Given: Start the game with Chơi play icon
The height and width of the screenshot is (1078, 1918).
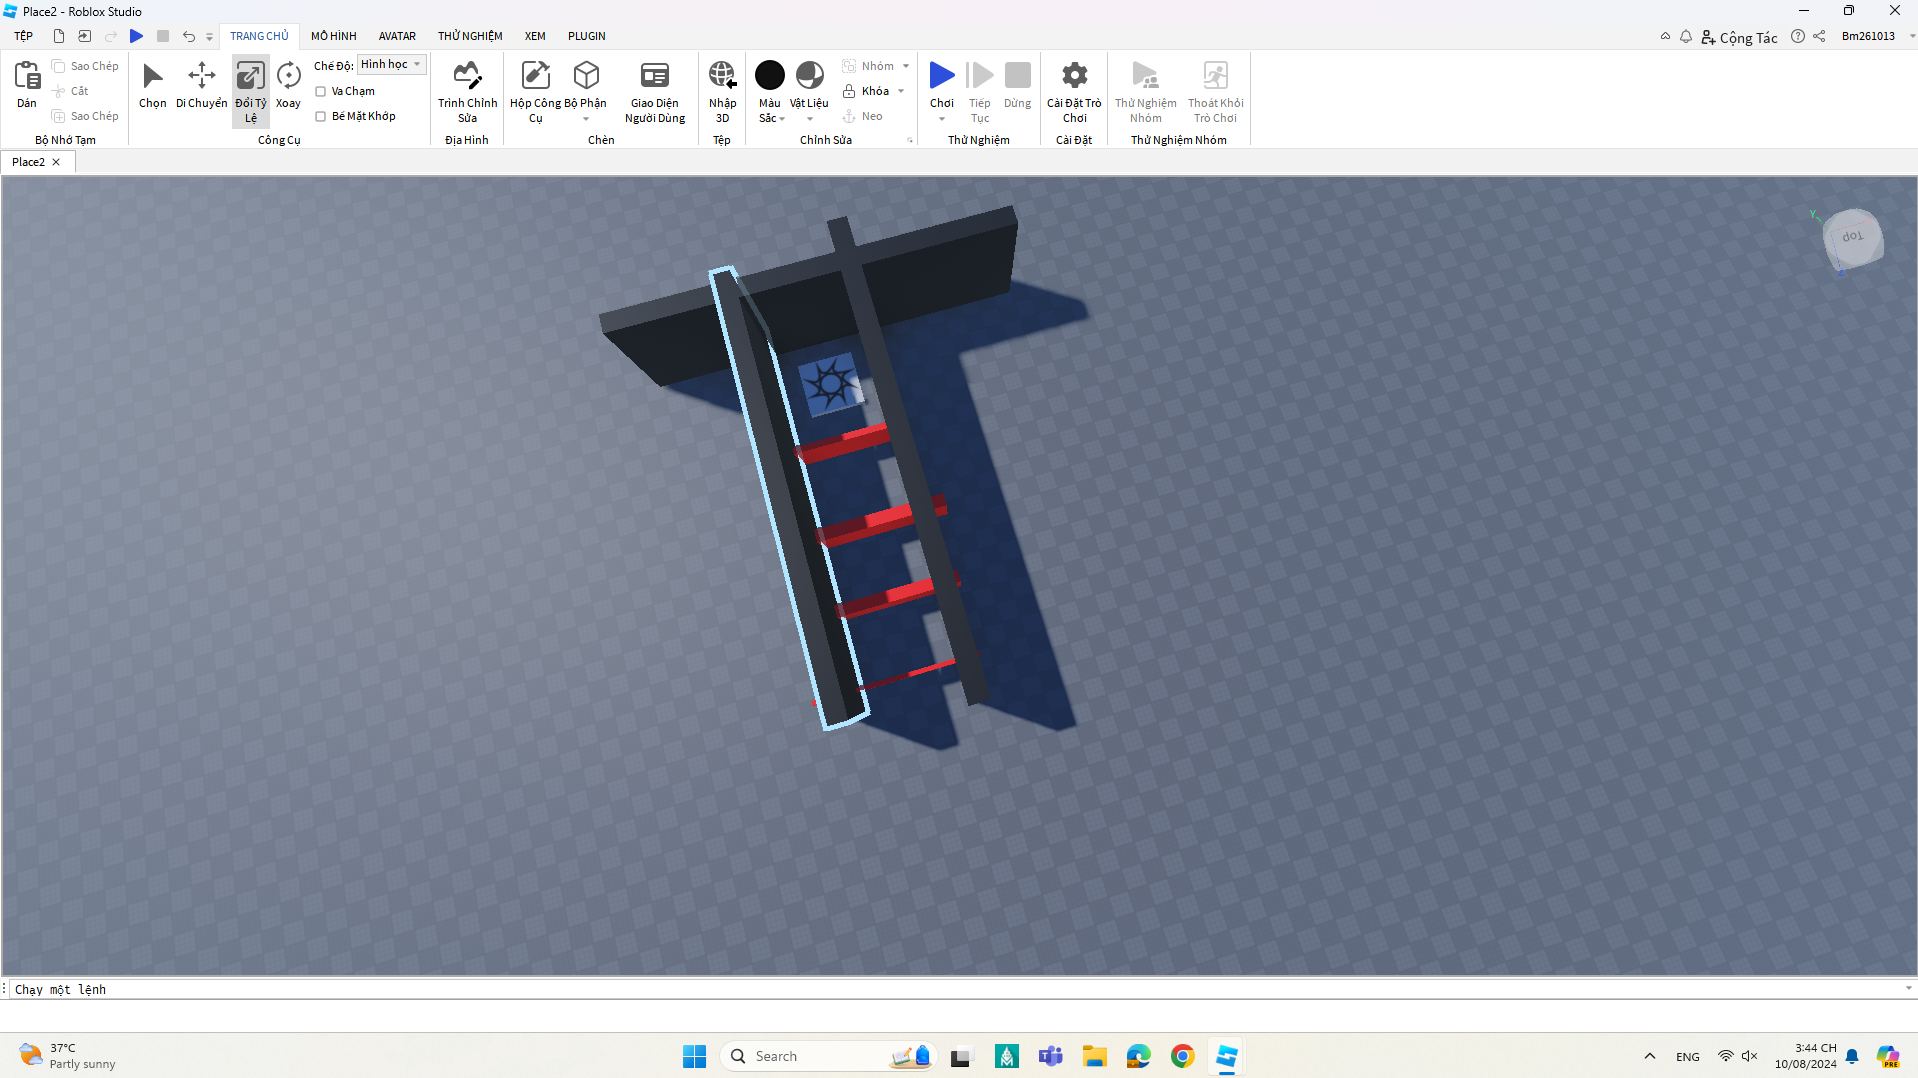Looking at the screenshot, I should pos(941,75).
